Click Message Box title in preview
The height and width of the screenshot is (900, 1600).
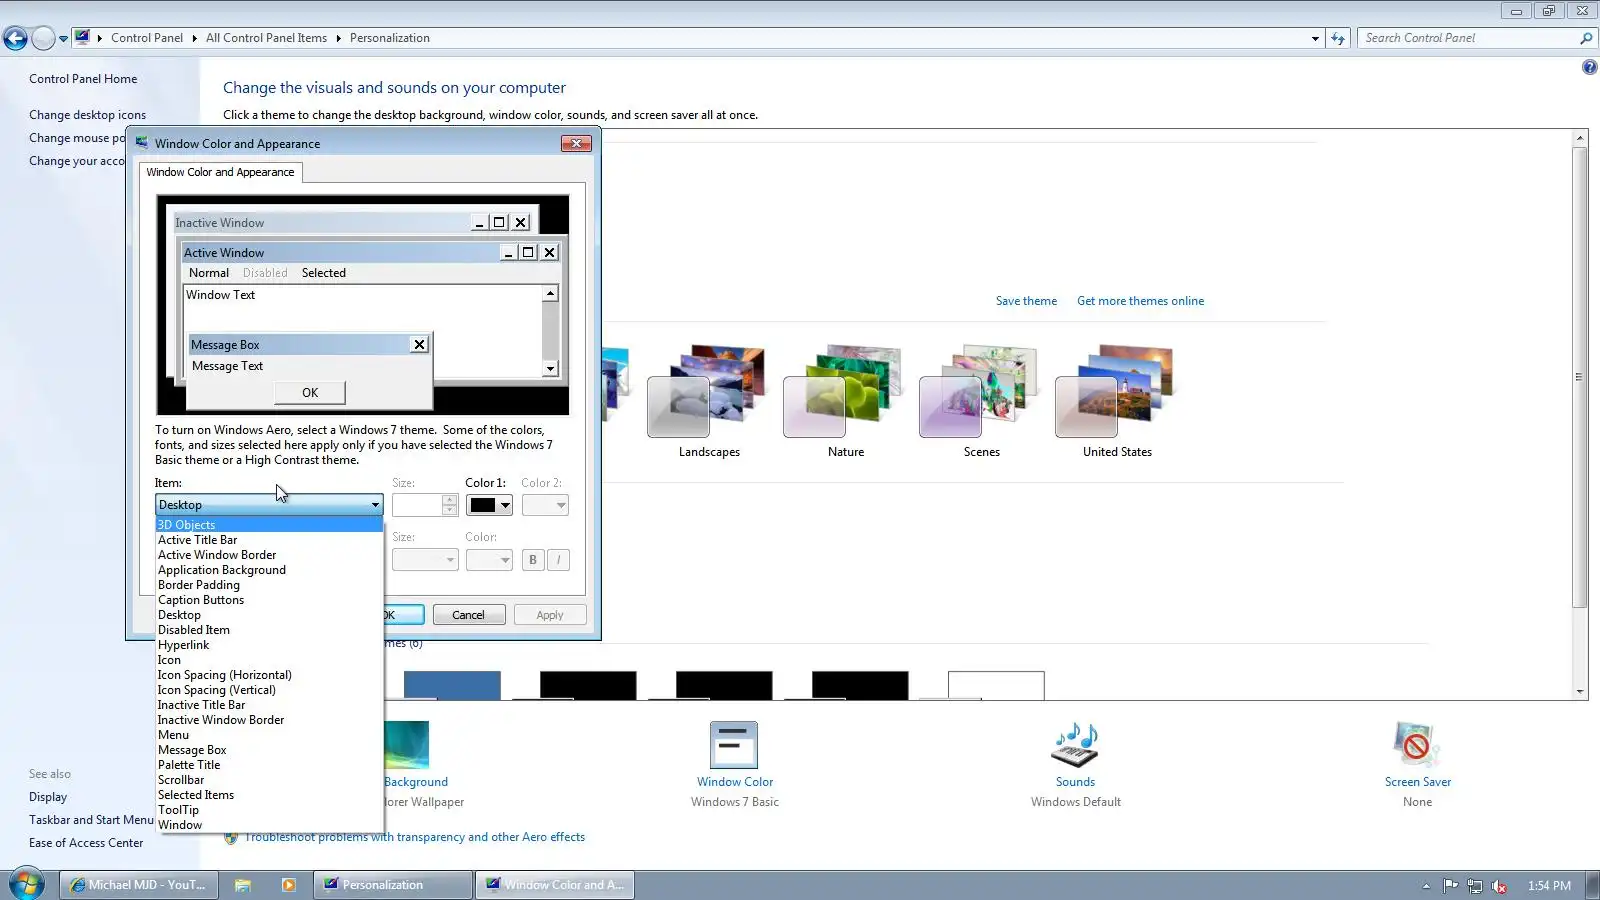tap(225, 345)
